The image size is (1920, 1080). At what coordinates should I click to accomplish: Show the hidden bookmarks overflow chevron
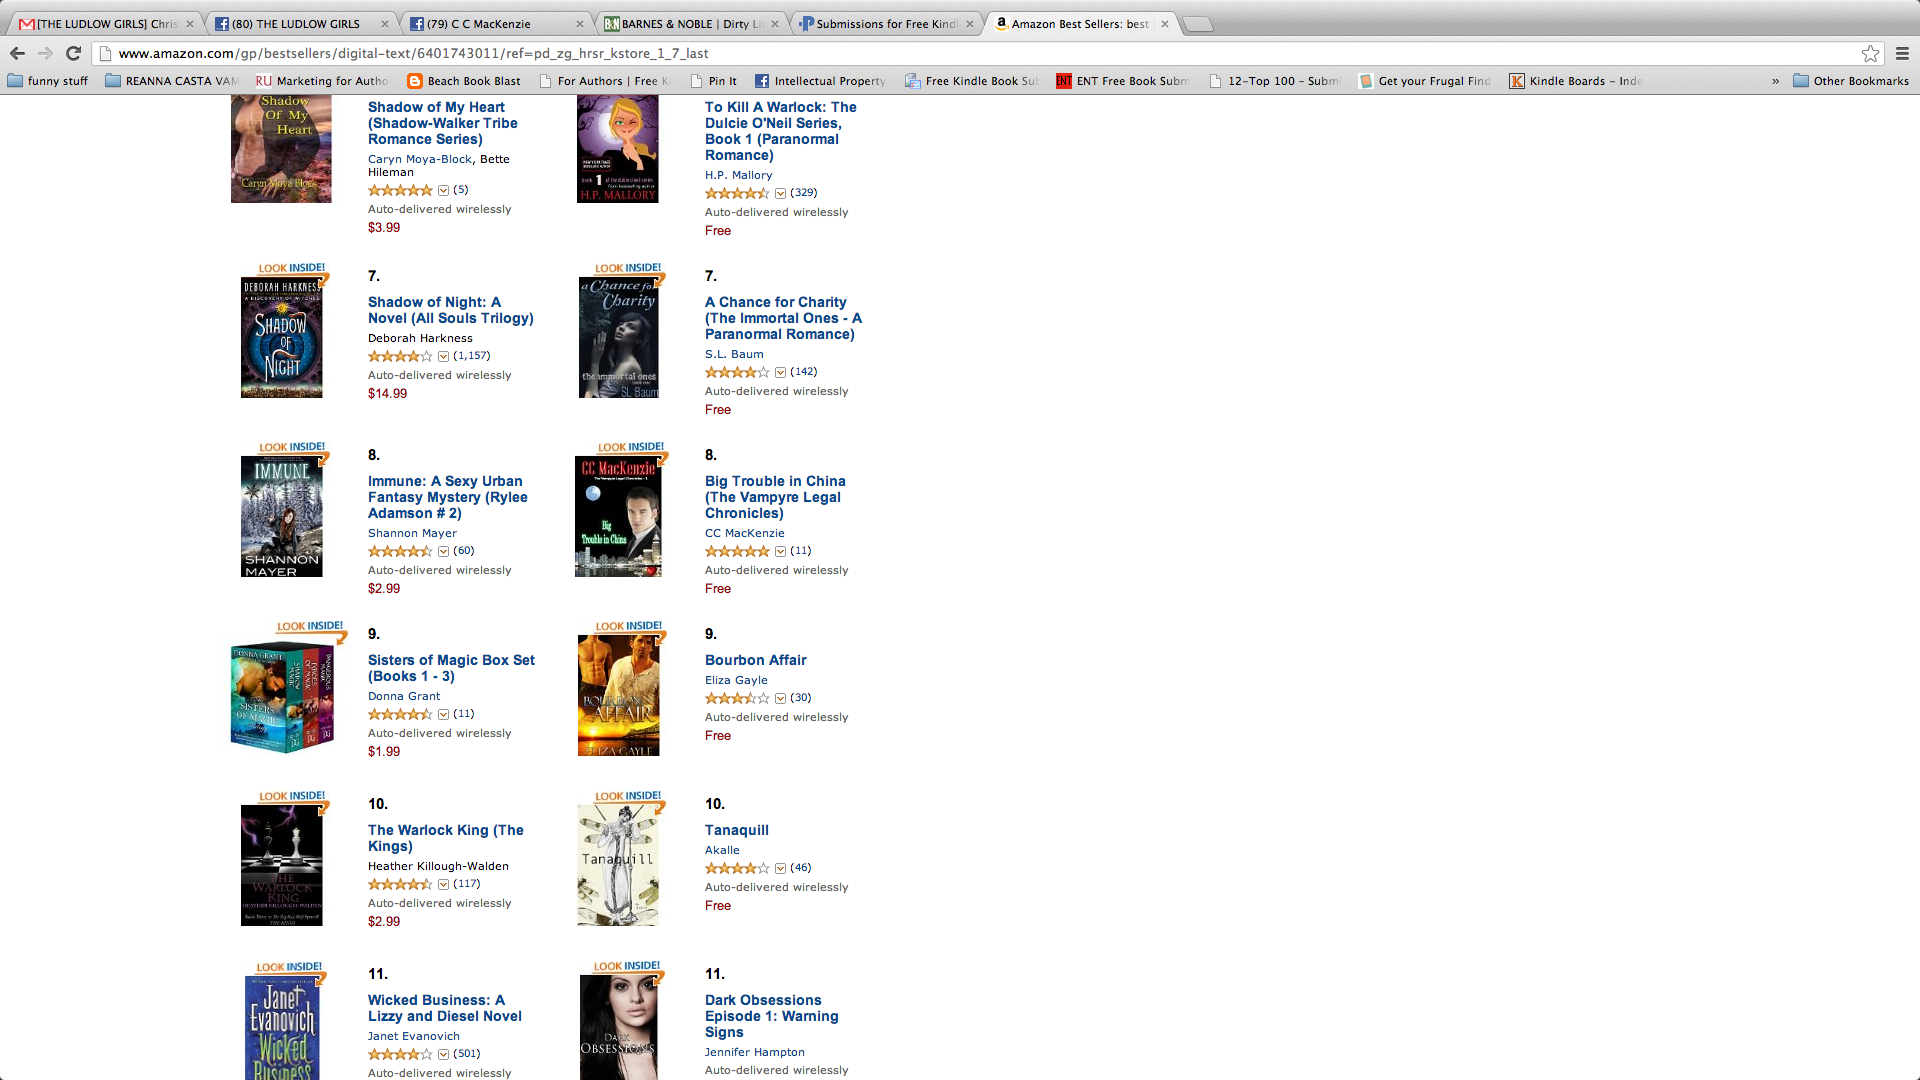pos(1775,81)
